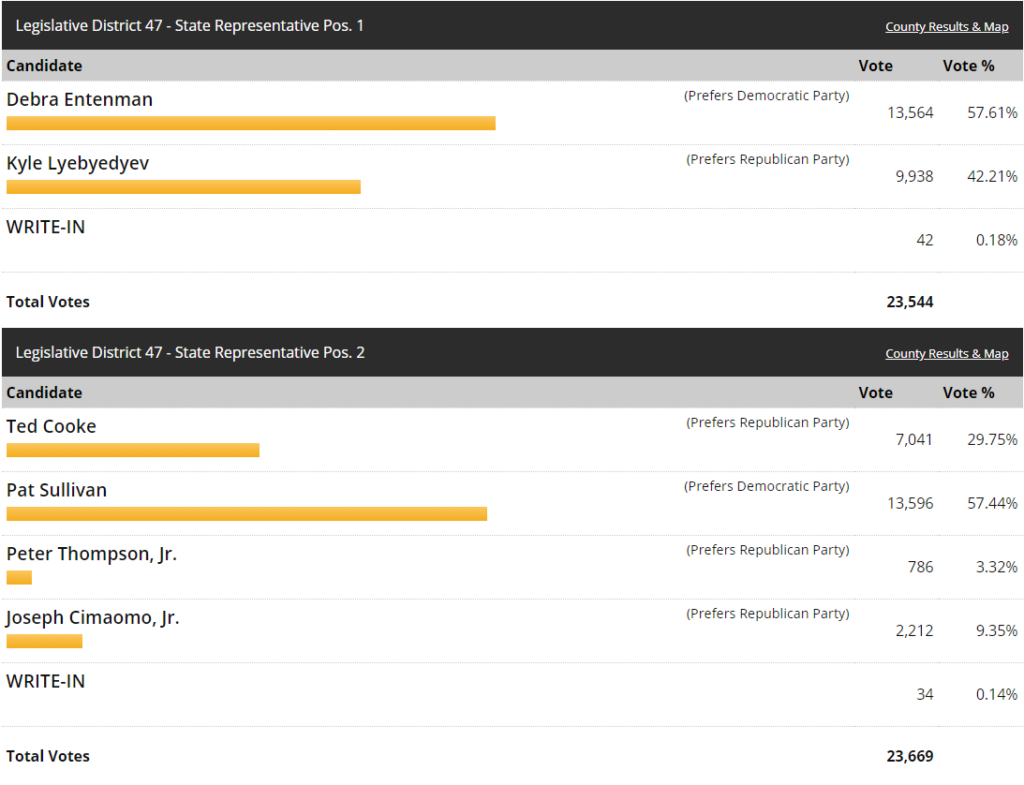Click the State Representative Pos. 1 race title

pyautogui.click(x=189, y=25)
